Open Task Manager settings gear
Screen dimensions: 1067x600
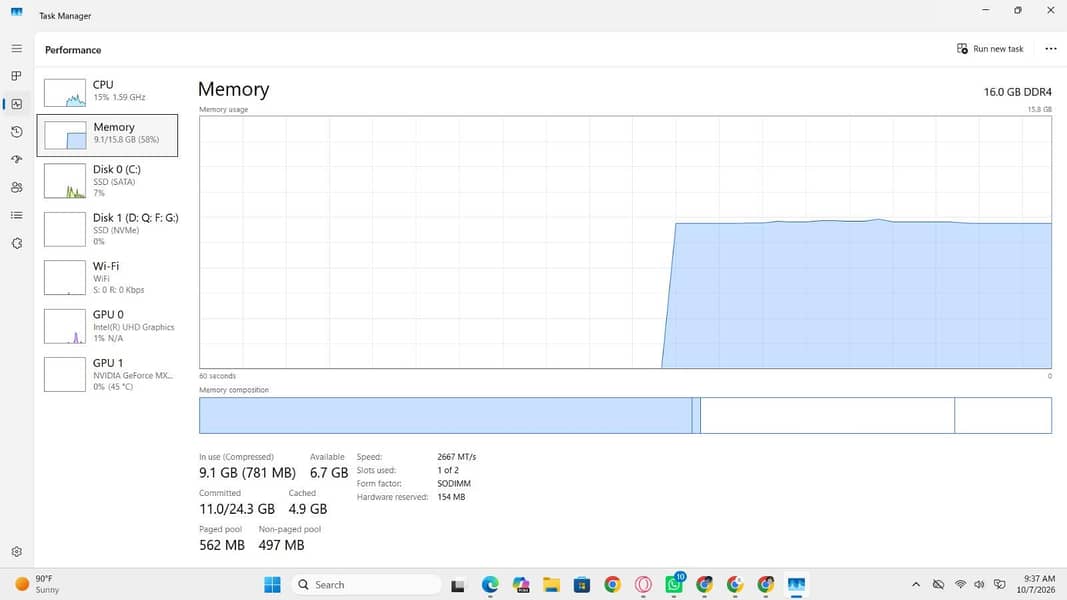point(17,552)
